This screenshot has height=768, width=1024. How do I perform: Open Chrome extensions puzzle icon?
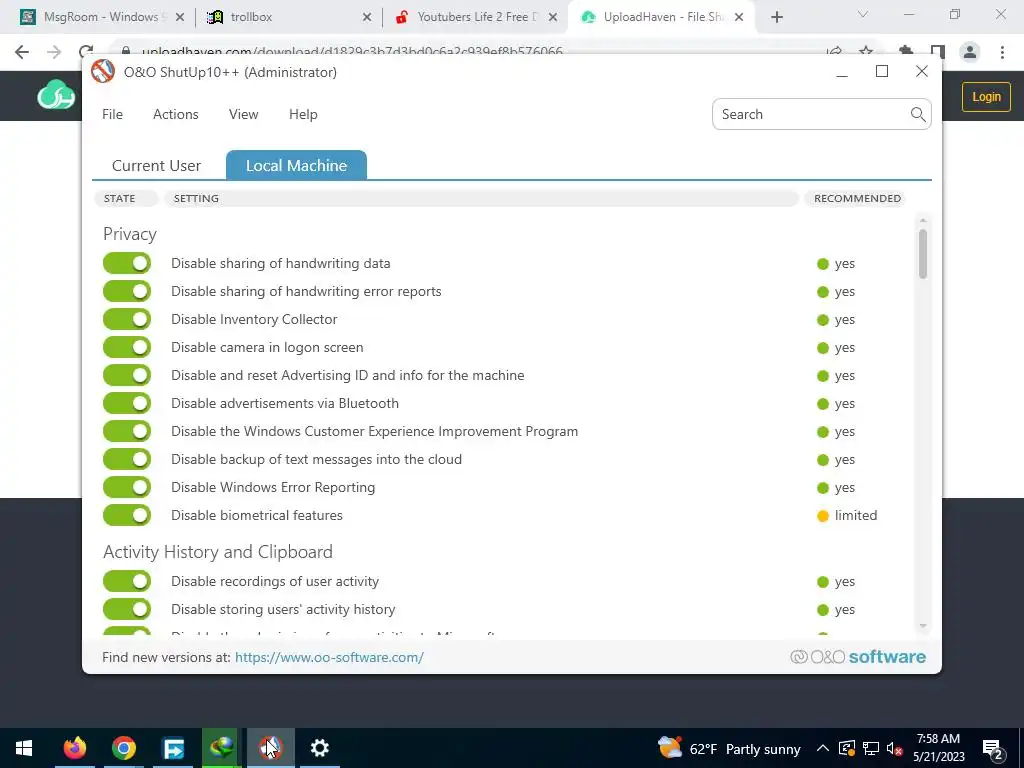click(906, 51)
